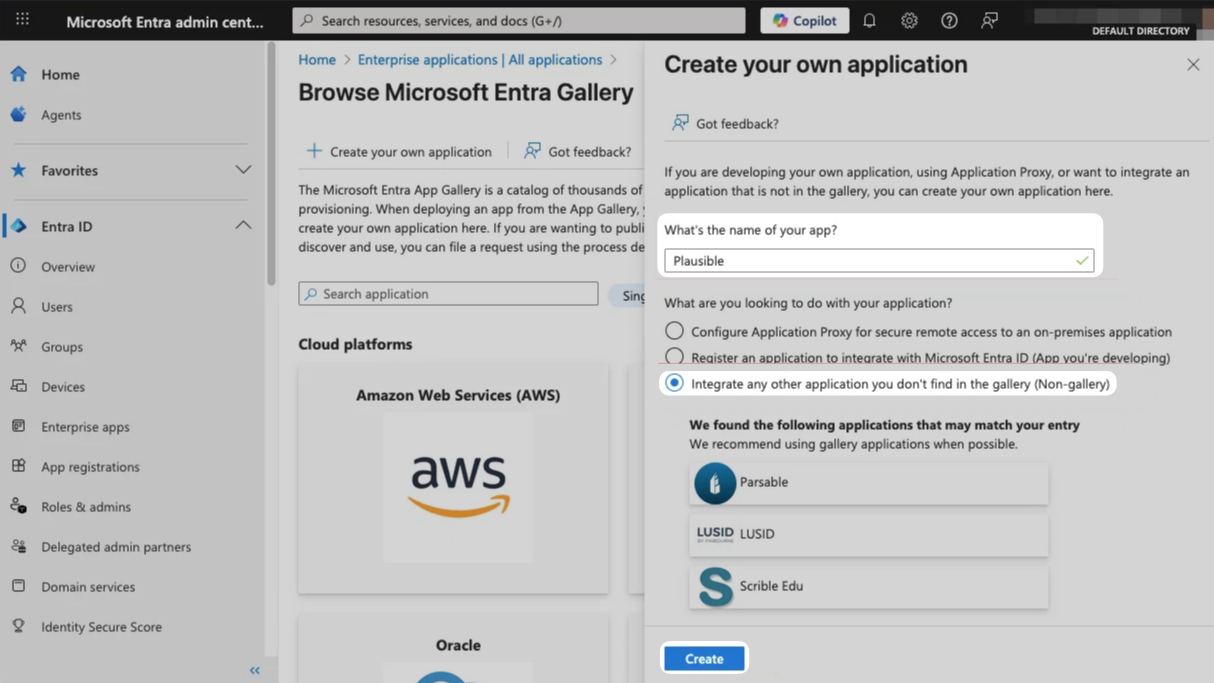
Task: Click the Scrible Edu S logo
Action: pyautogui.click(x=715, y=587)
